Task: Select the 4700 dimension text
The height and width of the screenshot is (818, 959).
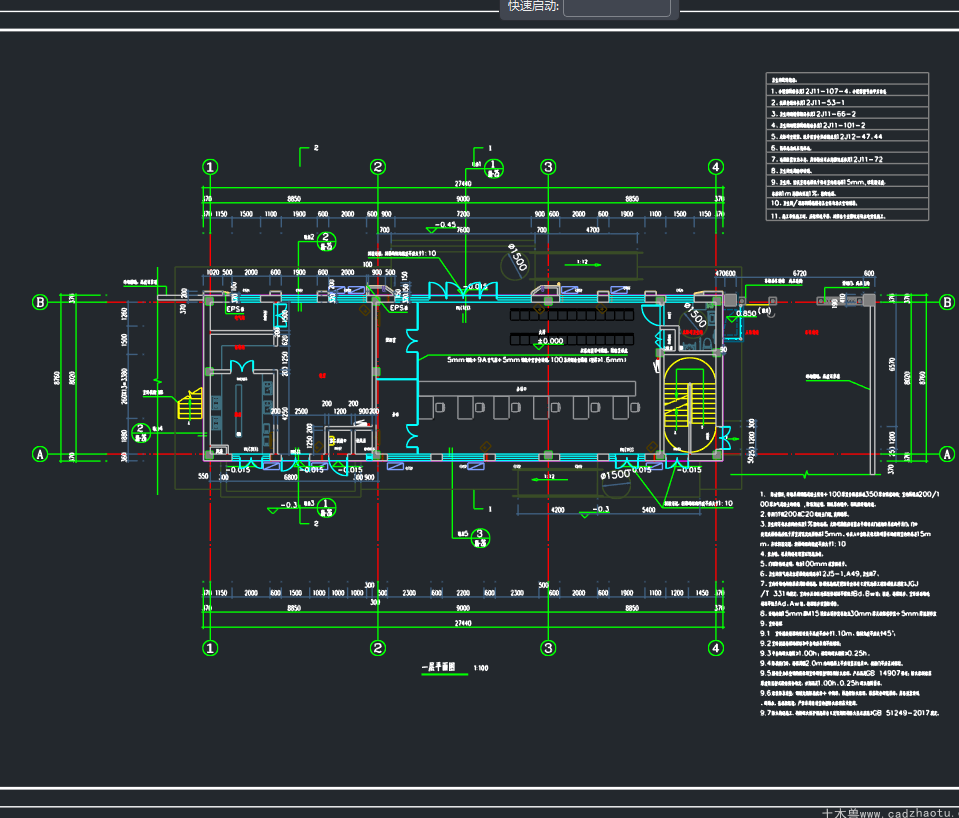Action: (x=593, y=230)
